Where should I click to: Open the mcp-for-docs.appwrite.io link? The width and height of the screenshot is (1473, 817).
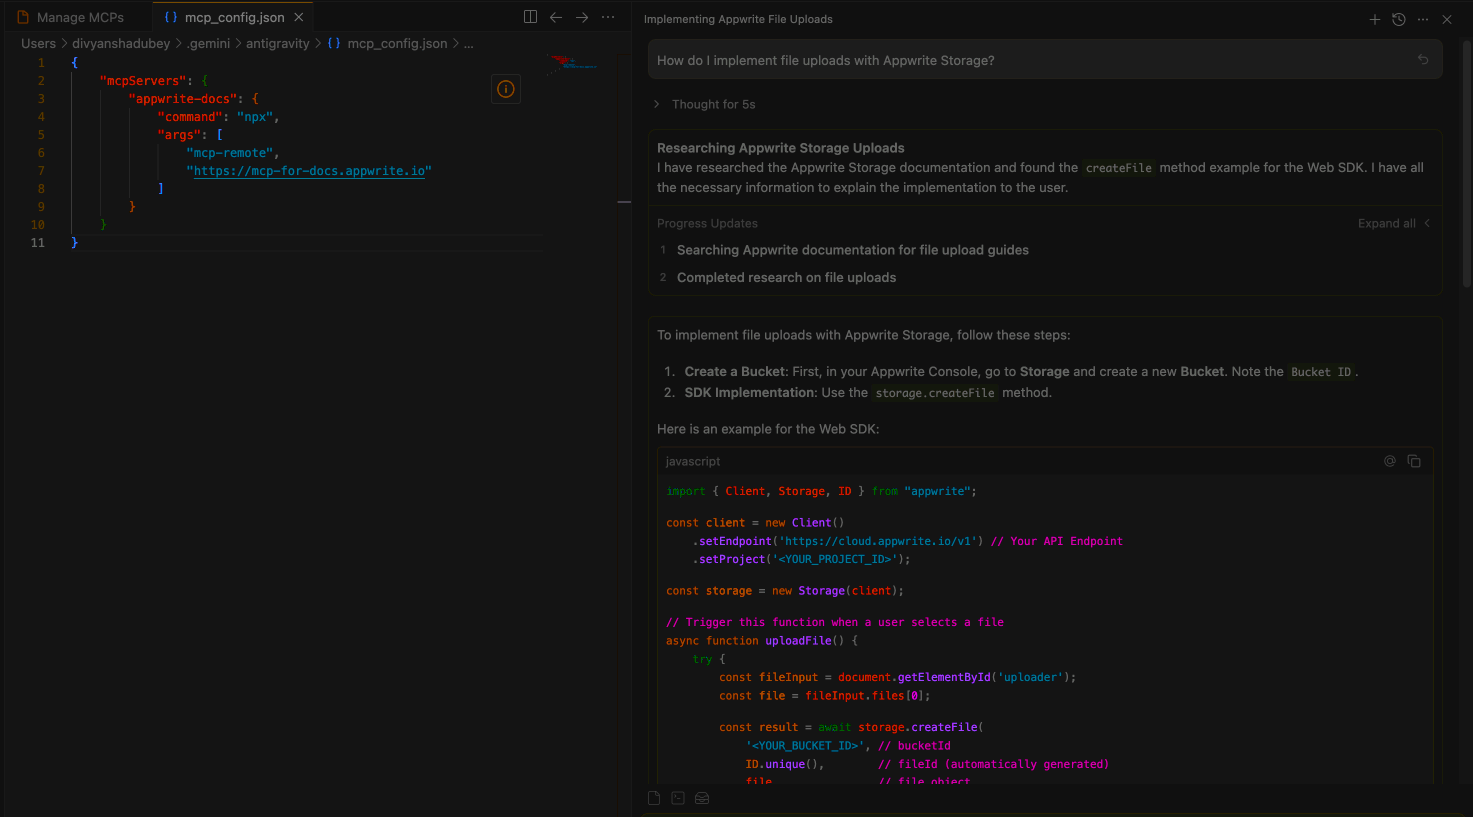(308, 170)
